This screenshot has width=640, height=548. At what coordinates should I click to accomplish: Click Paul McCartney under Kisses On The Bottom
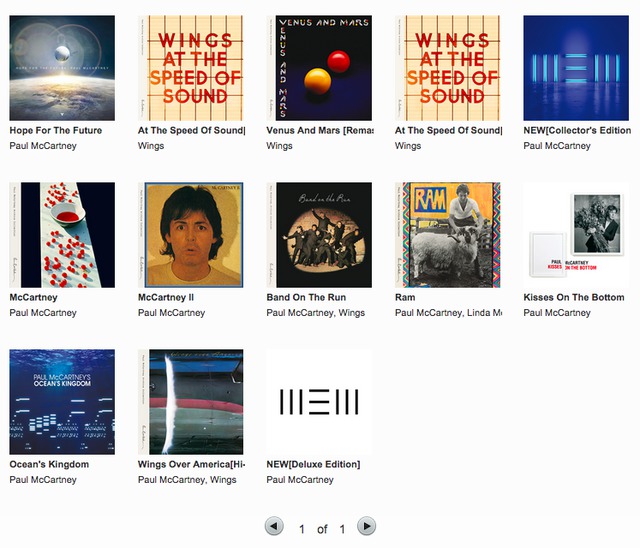[x=557, y=313]
